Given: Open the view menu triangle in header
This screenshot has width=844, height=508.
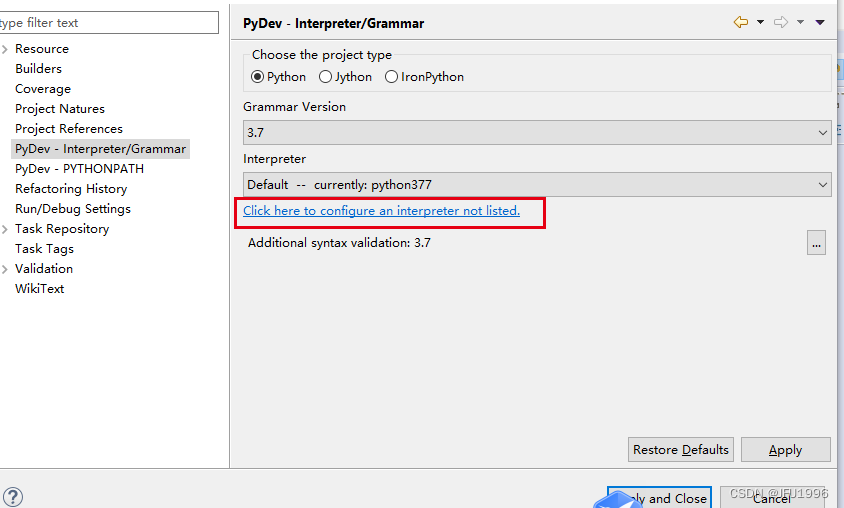Looking at the screenshot, I should (820, 22).
